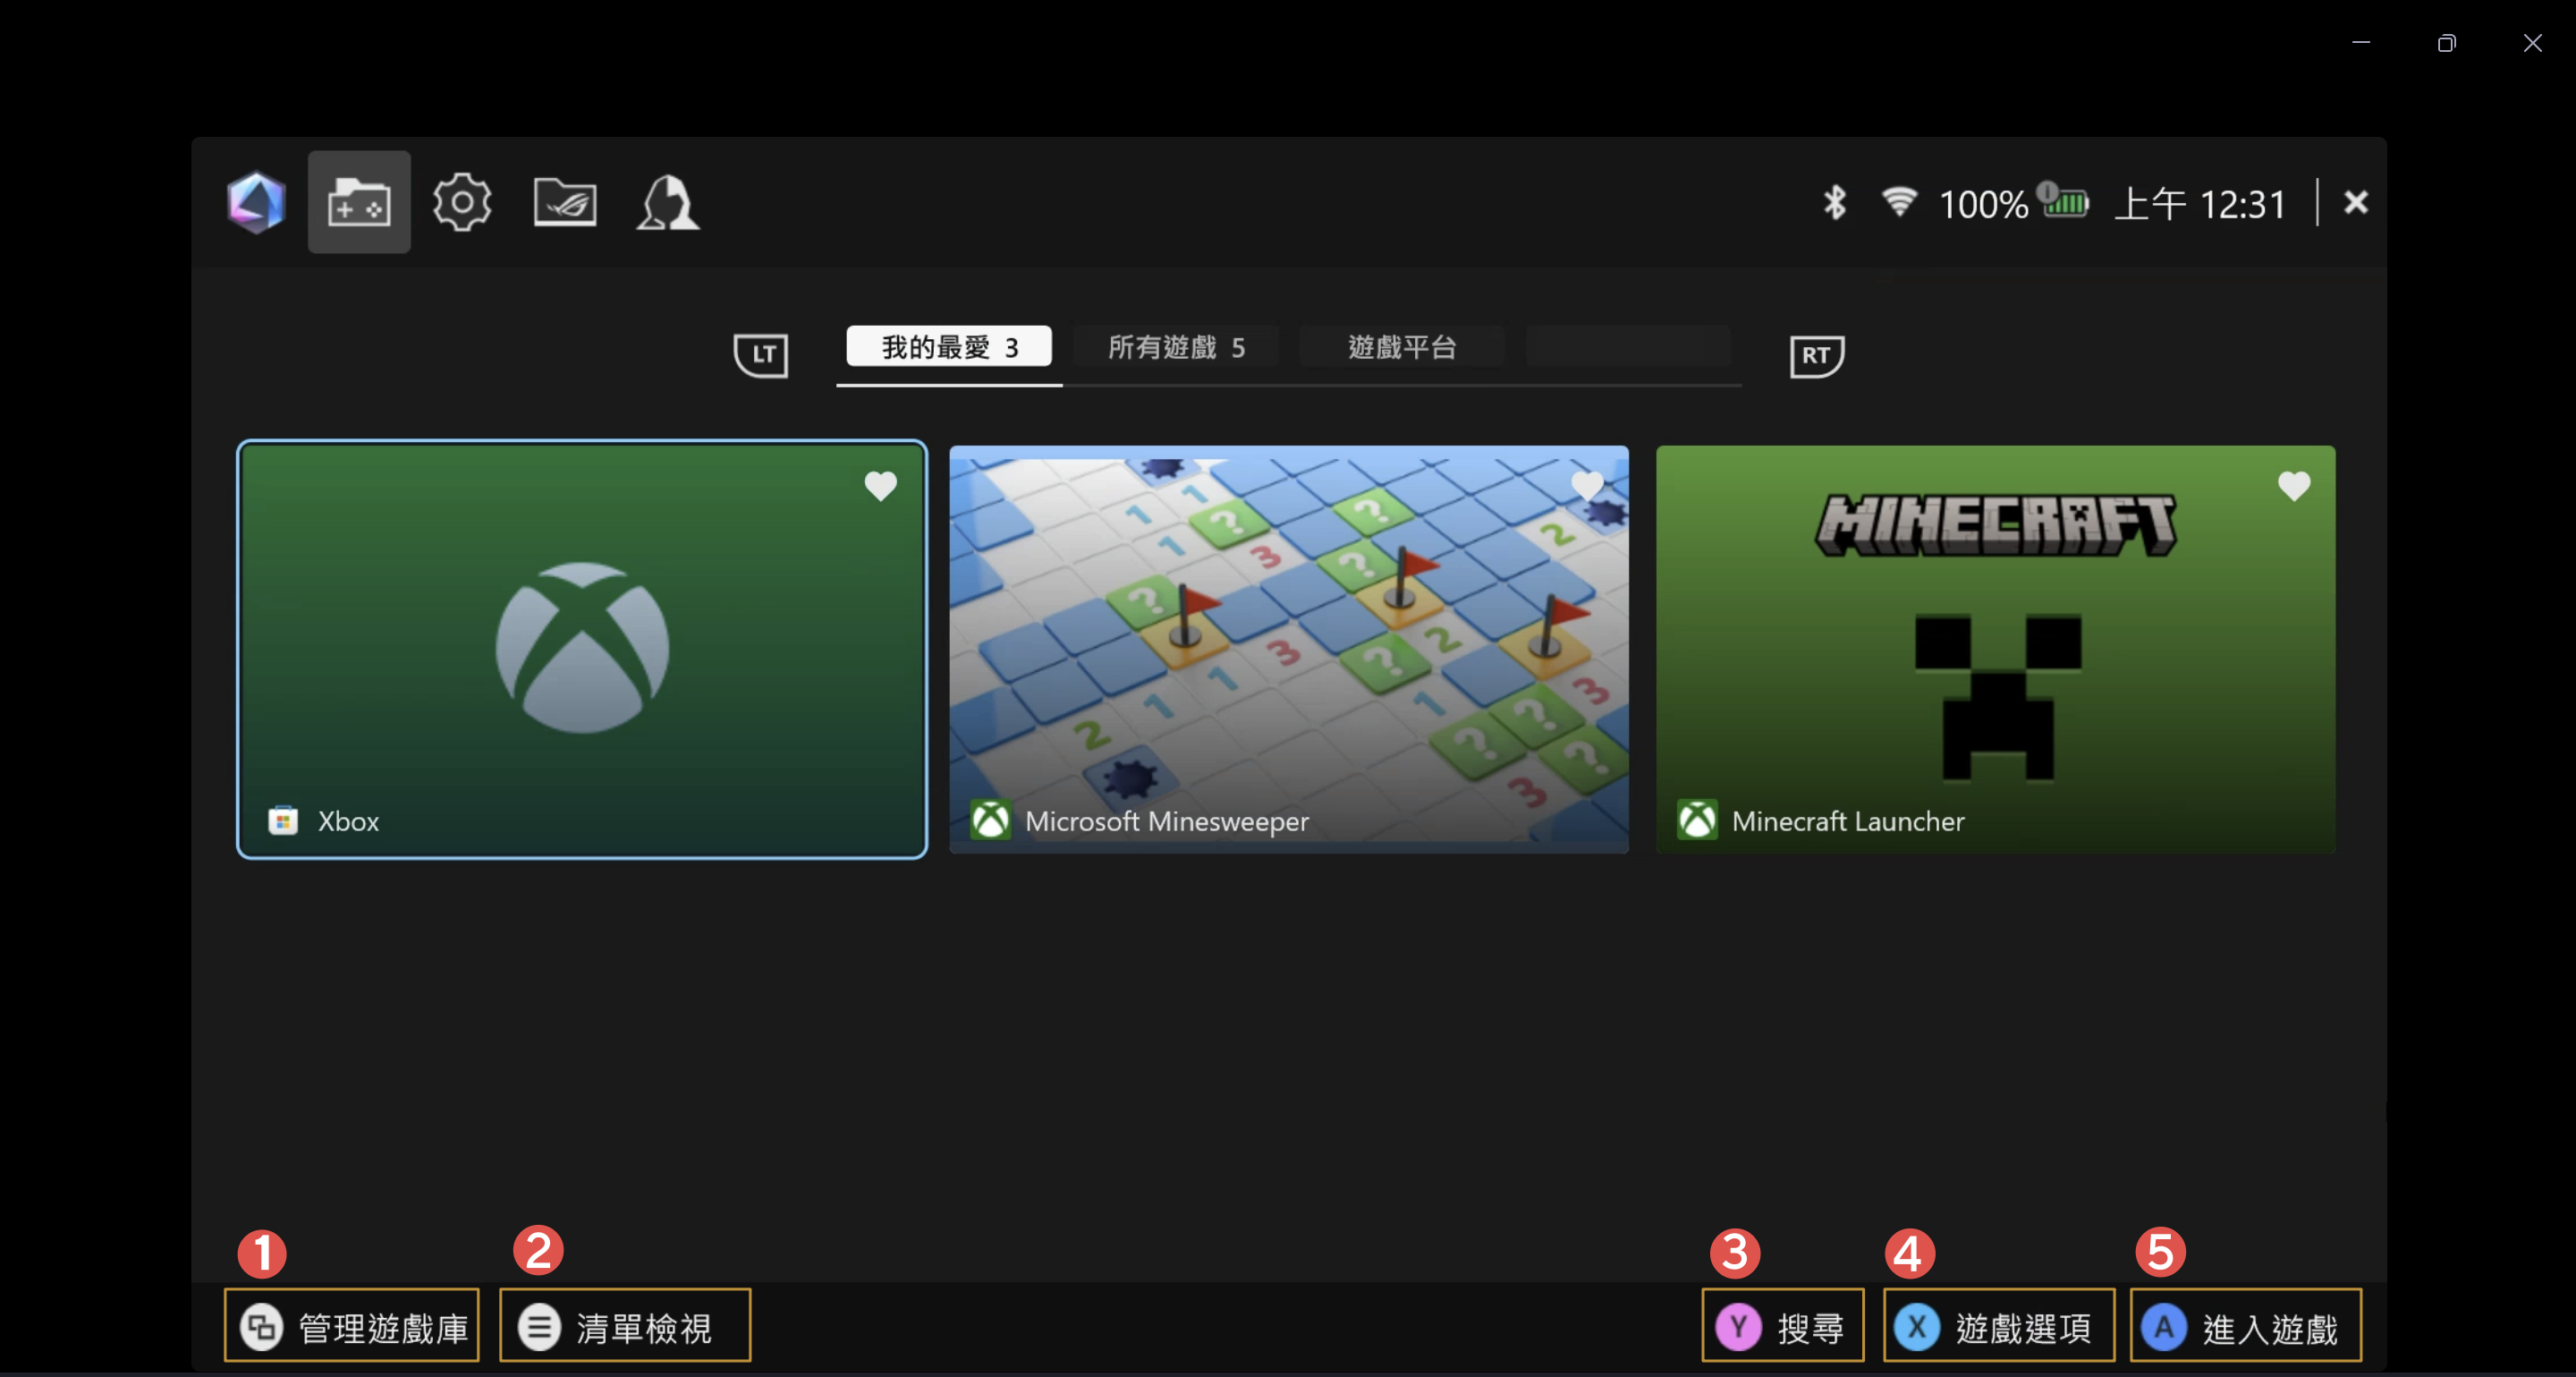2576x1377 pixels.
Task: Unfavorite Microsoft Minesweeper via heart icon
Action: pyautogui.click(x=1587, y=486)
